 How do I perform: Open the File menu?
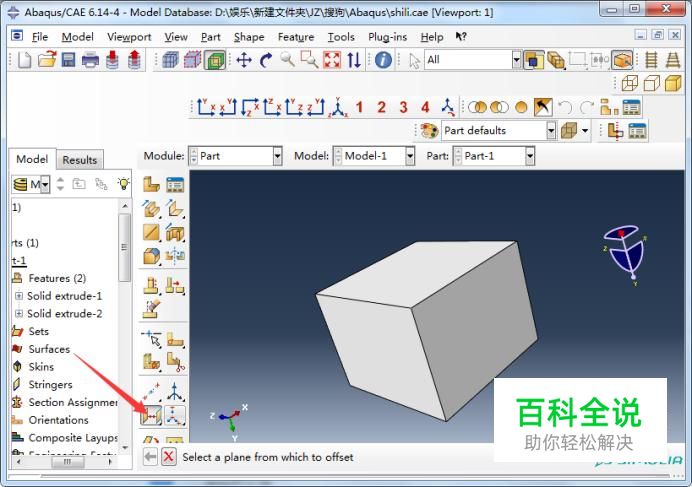point(40,37)
